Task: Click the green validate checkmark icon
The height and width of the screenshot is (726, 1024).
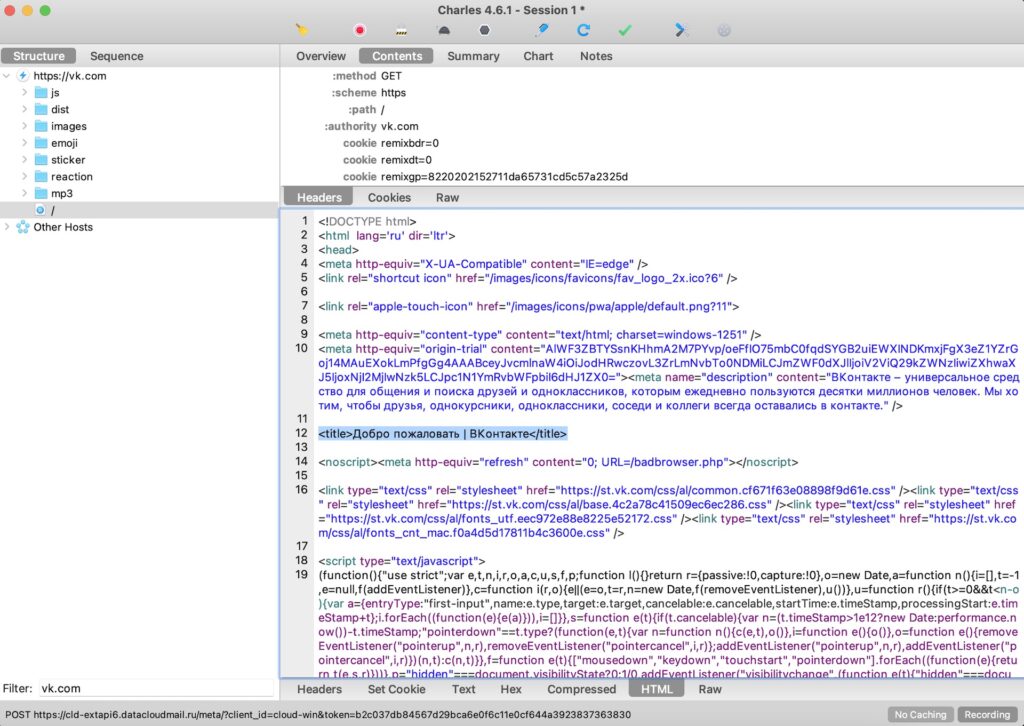Action: 625,30
